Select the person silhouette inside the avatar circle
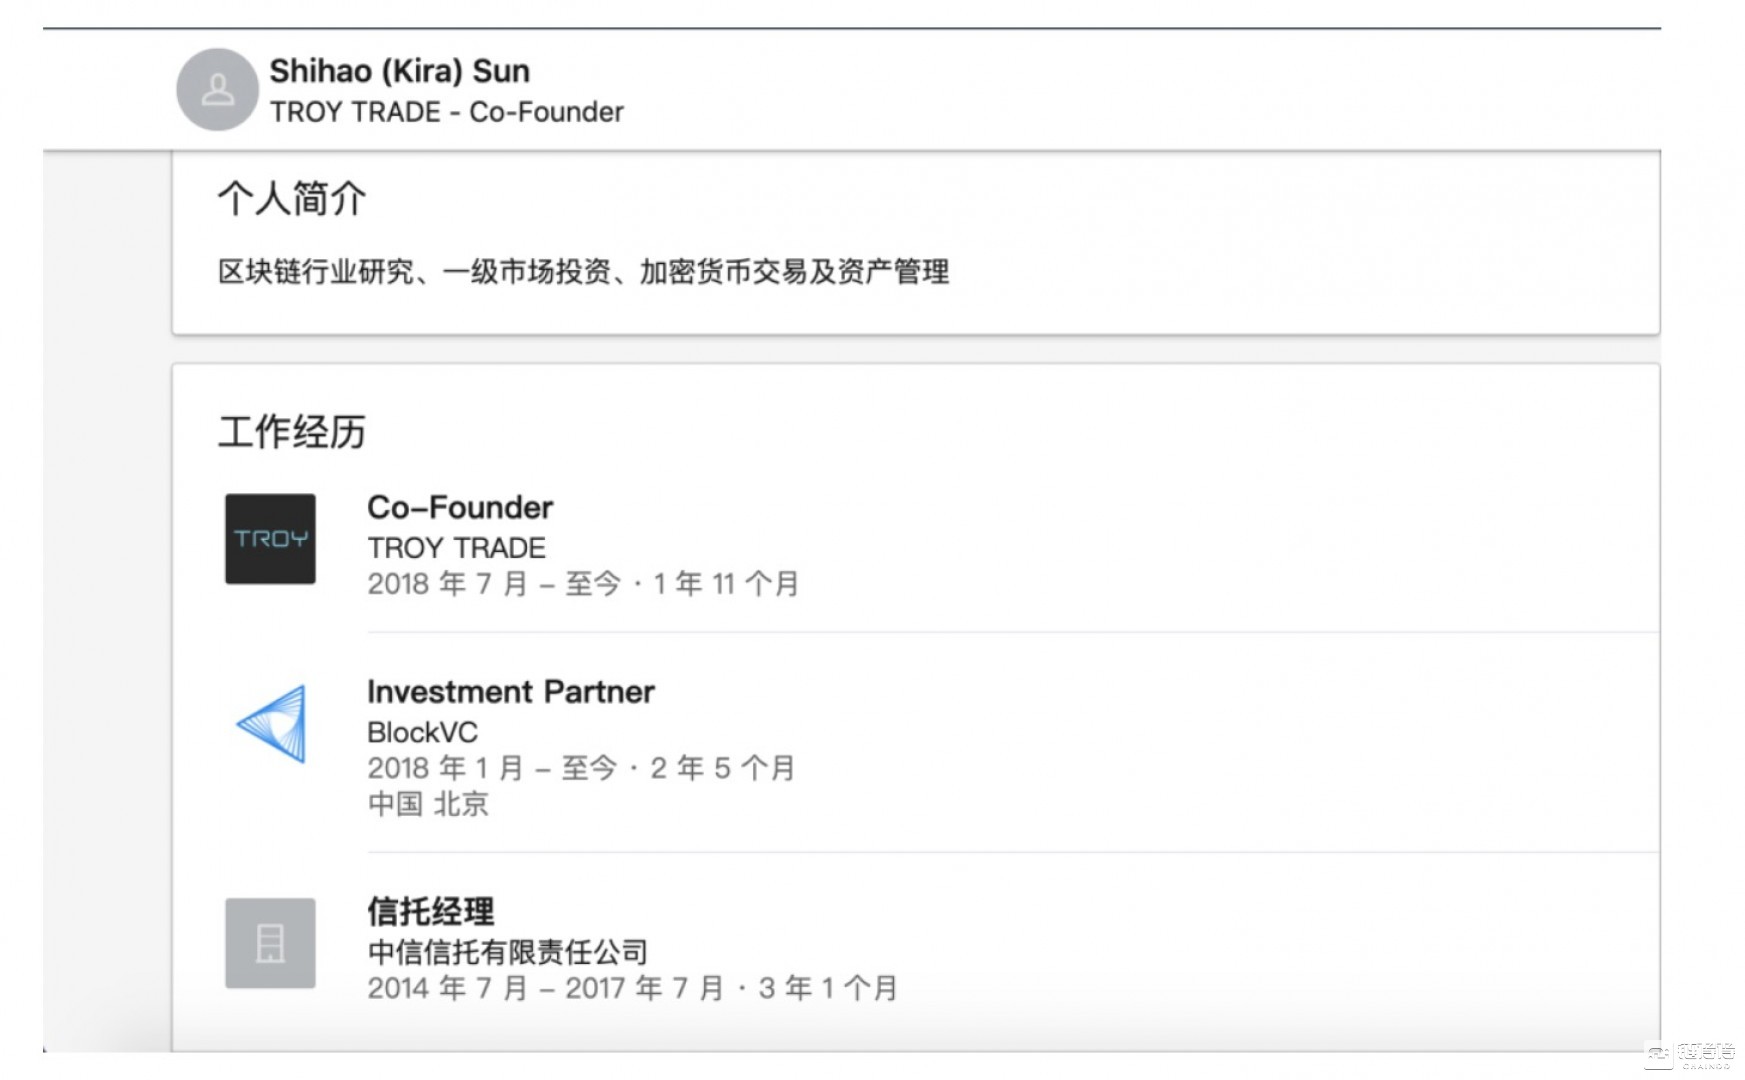This screenshot has height=1080, width=1745. [x=216, y=90]
